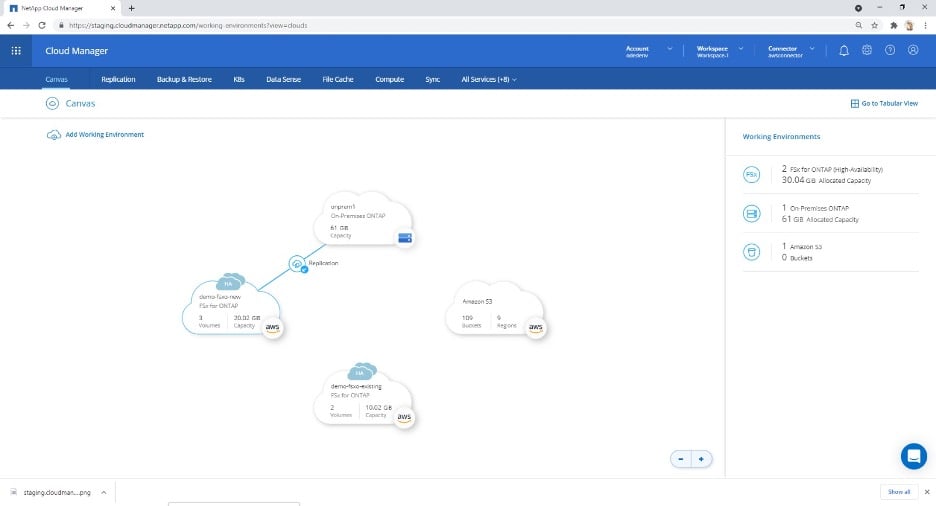Click the Amazon S3 bucket summary icon
This screenshot has width=936, height=506.
(751, 252)
